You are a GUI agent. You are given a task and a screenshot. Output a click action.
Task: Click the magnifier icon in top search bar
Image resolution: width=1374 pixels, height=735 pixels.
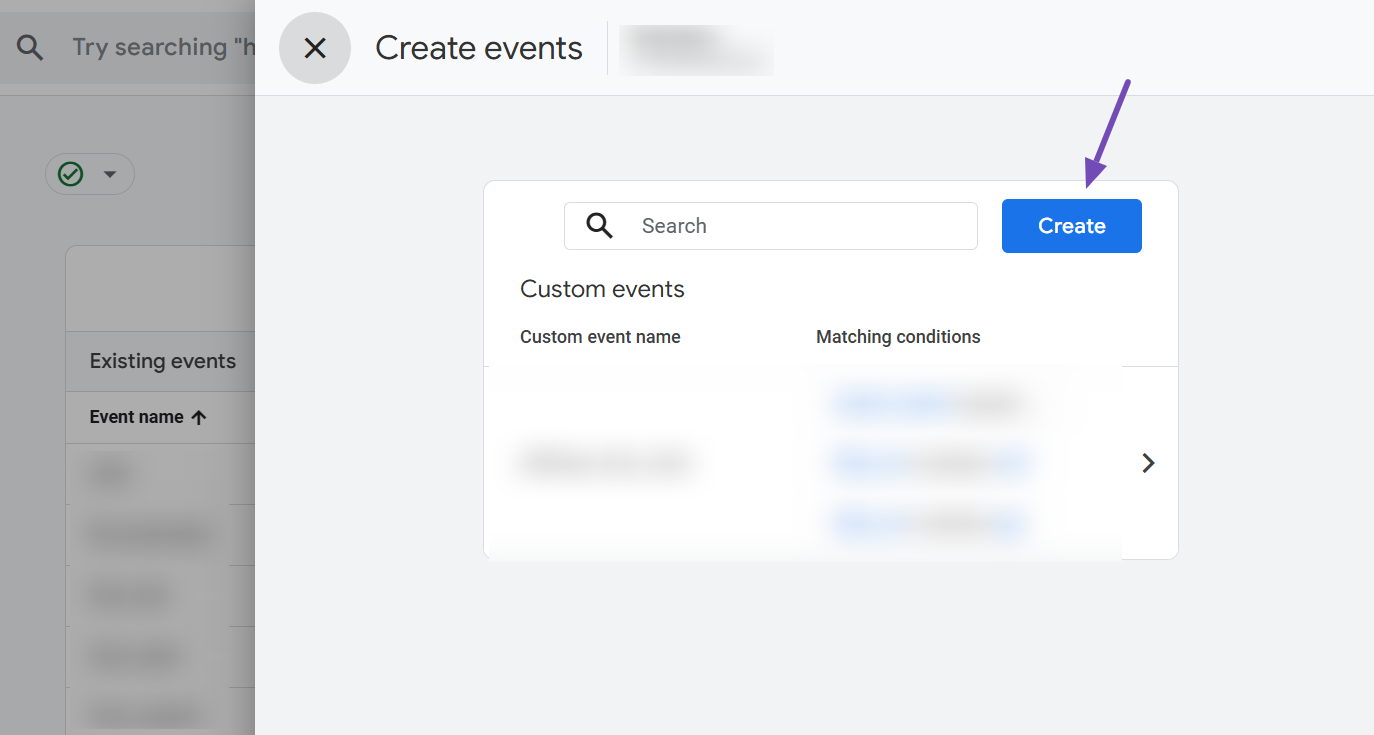click(30, 48)
